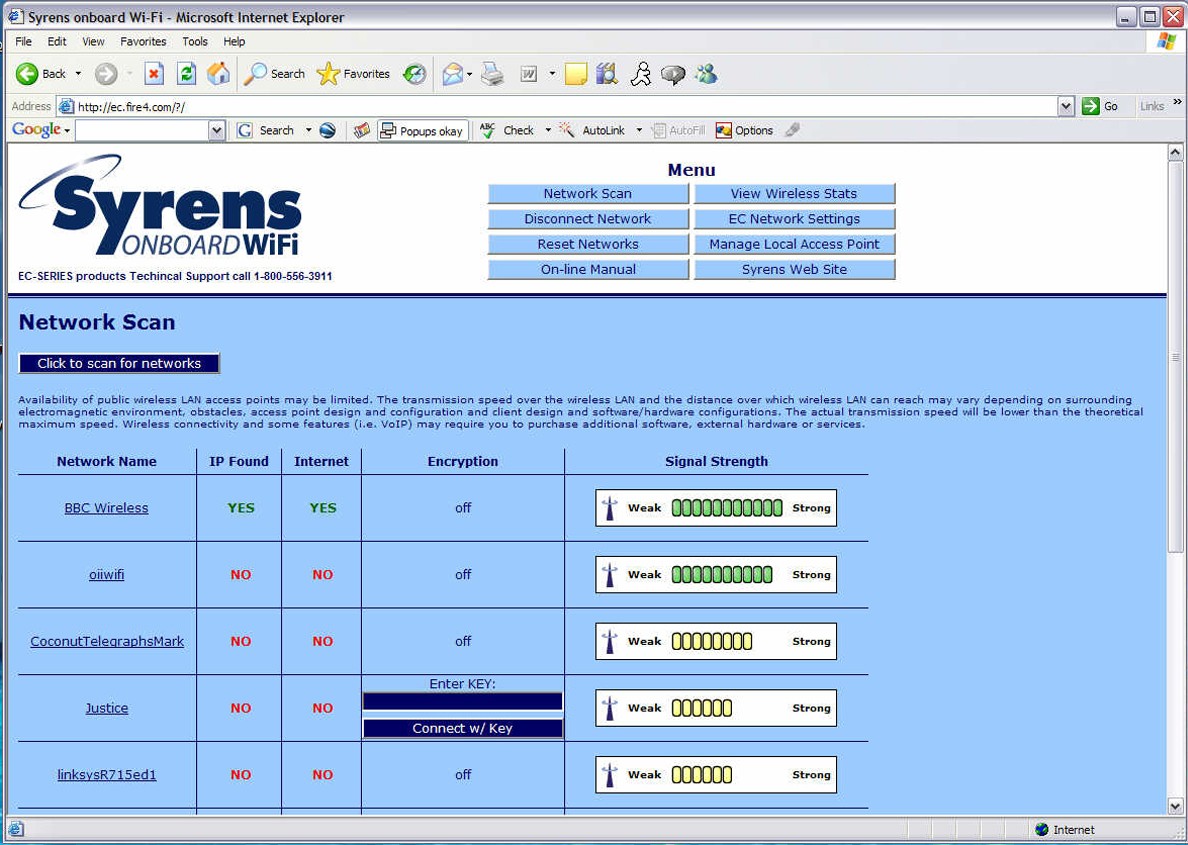Click the Enter KEY input field

coord(462,702)
